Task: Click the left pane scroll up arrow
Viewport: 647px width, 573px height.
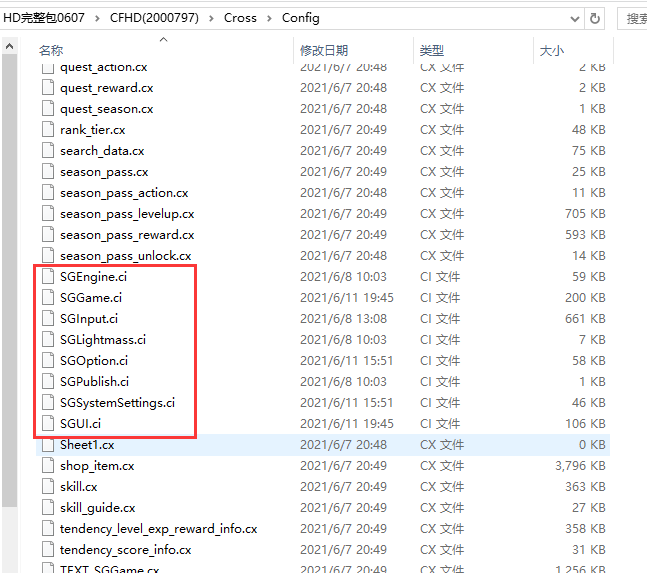Action: [10, 46]
